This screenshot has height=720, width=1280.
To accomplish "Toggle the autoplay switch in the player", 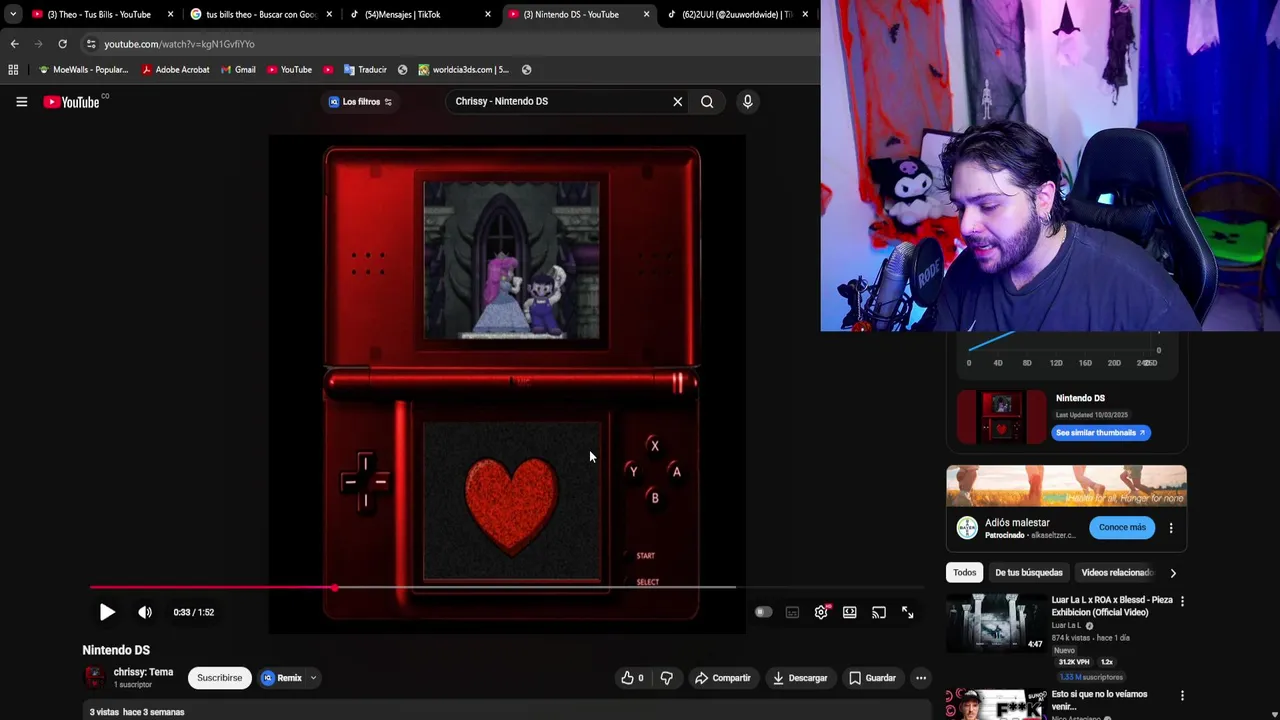I will tap(763, 612).
